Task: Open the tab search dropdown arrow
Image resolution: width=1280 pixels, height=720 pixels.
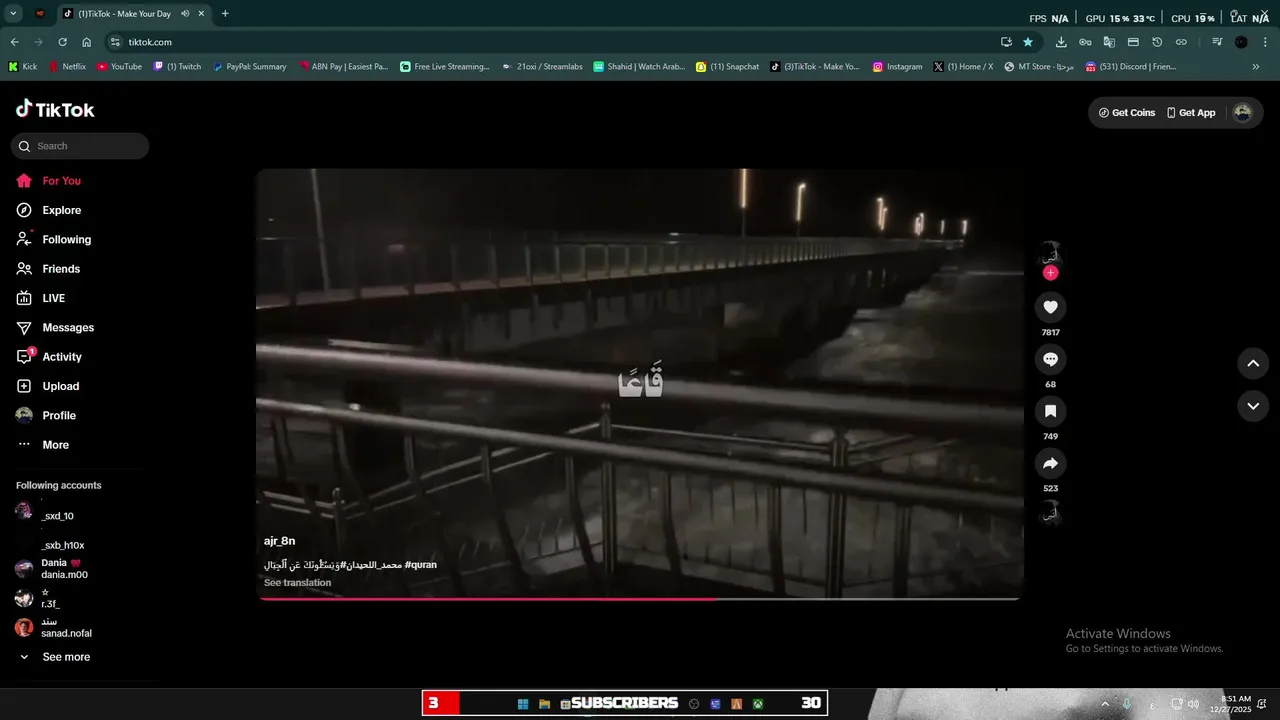Action: click(x=13, y=14)
